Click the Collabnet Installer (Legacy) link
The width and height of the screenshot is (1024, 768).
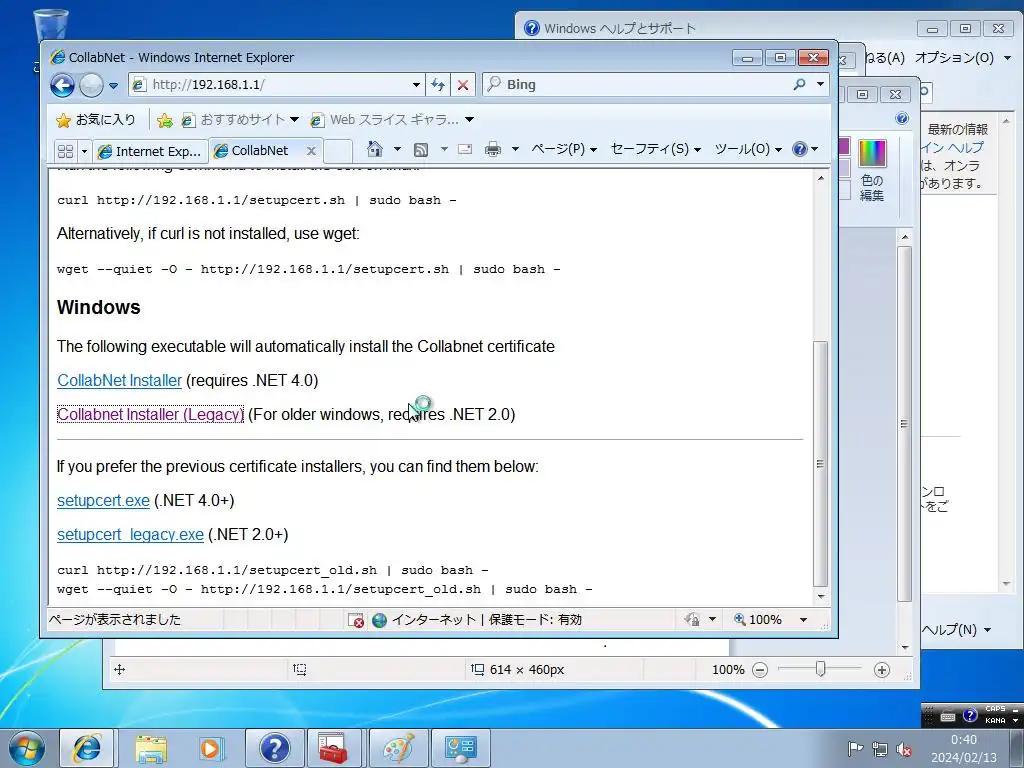click(x=150, y=415)
